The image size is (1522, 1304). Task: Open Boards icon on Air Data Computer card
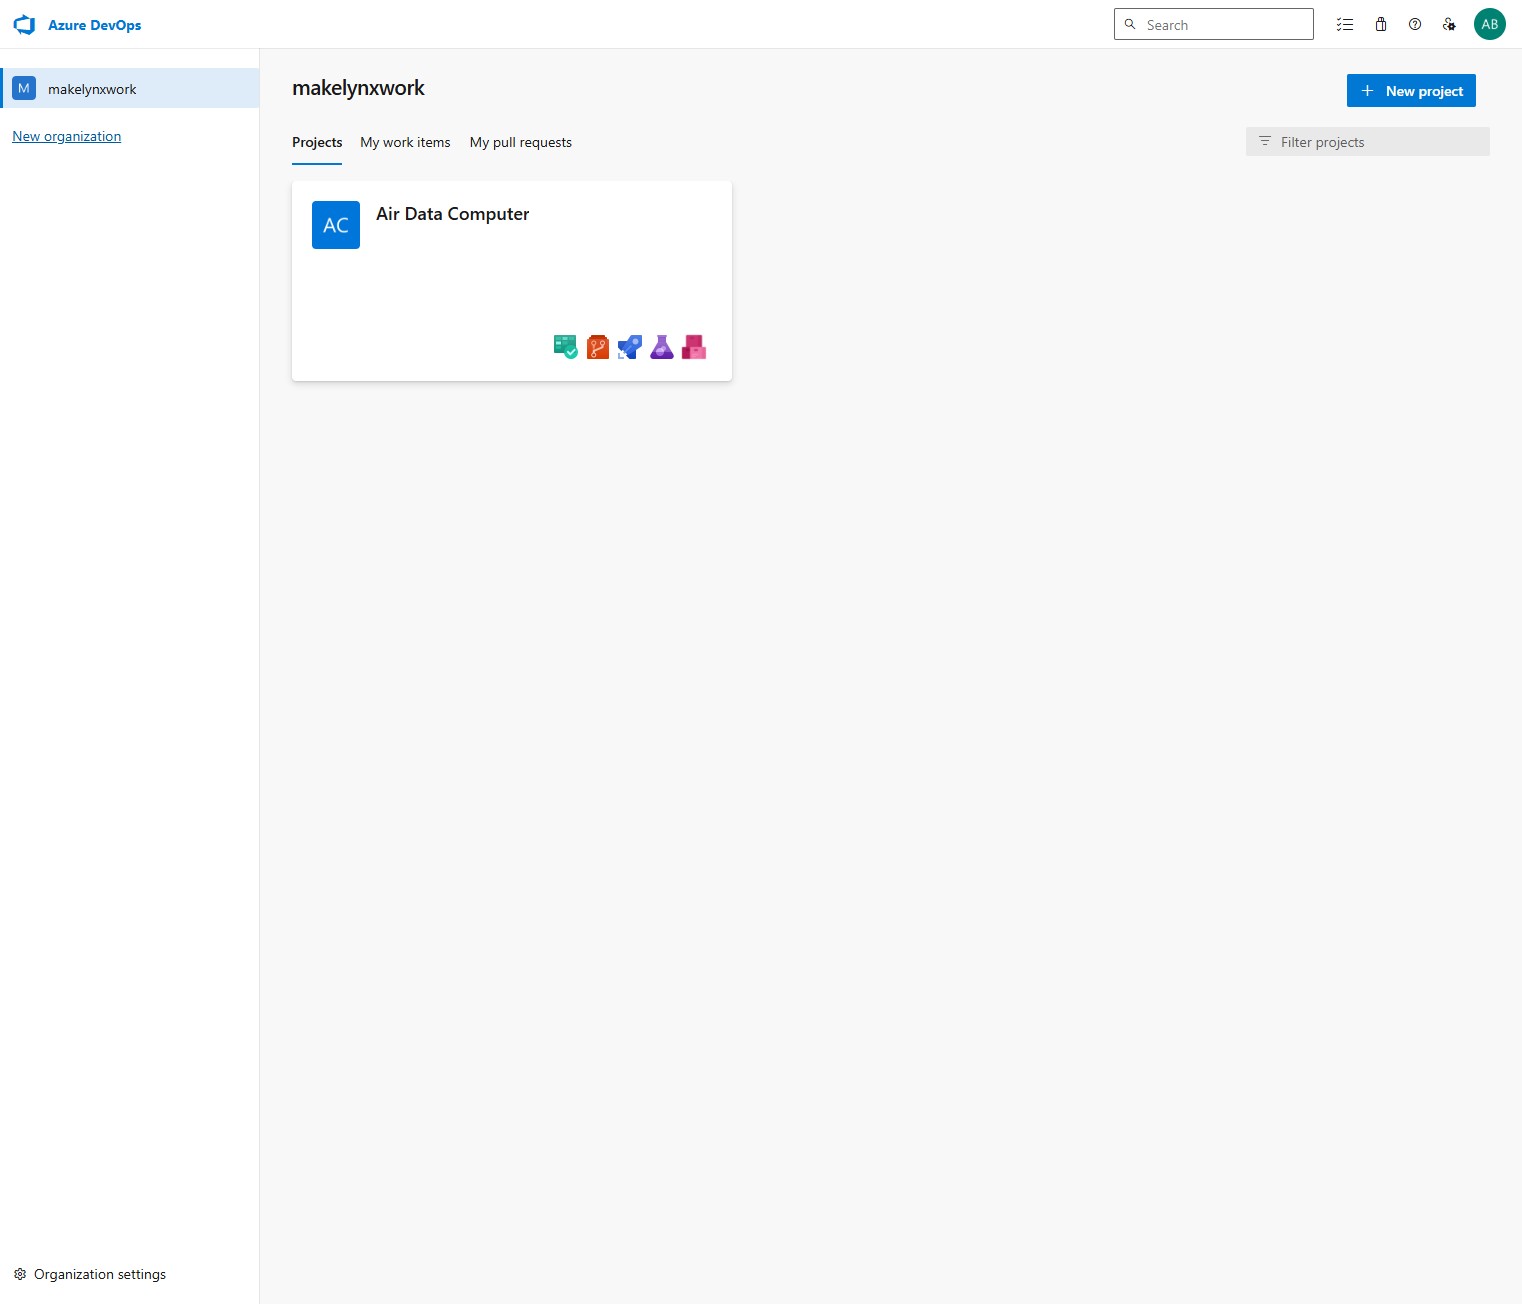566,347
